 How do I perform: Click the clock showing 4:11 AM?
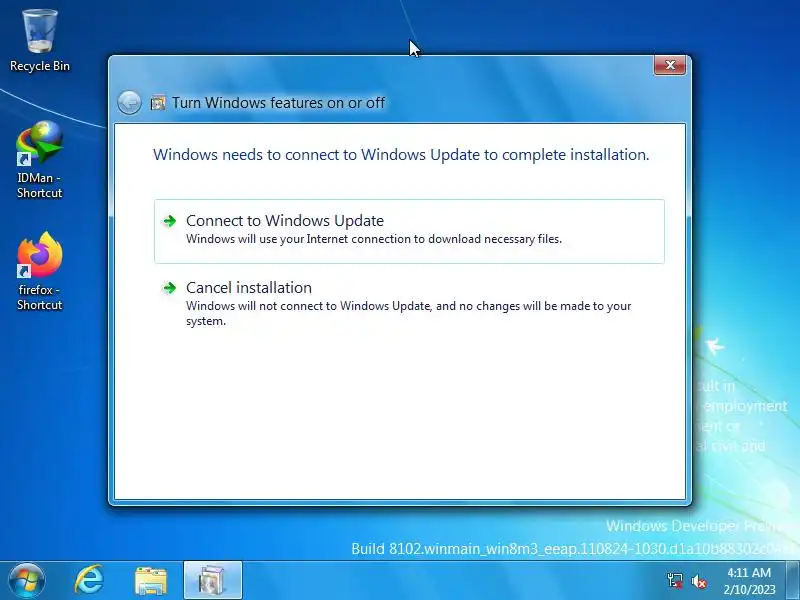click(x=748, y=581)
